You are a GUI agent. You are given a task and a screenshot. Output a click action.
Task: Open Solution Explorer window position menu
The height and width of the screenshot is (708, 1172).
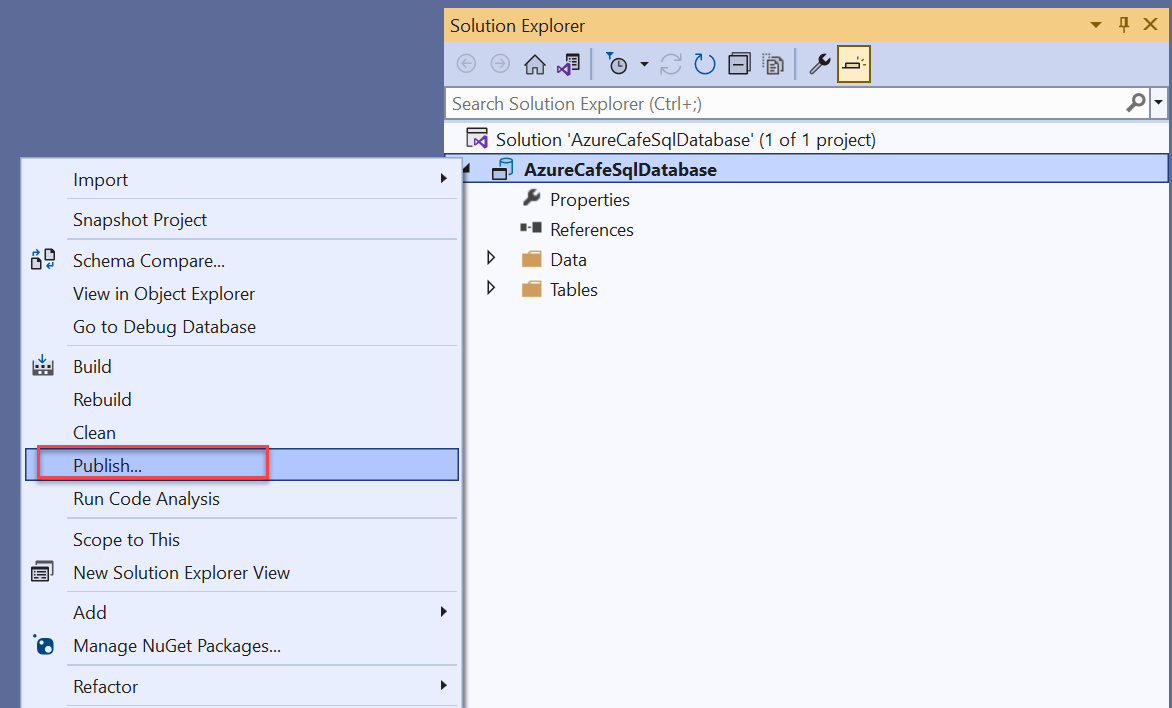(x=1096, y=25)
